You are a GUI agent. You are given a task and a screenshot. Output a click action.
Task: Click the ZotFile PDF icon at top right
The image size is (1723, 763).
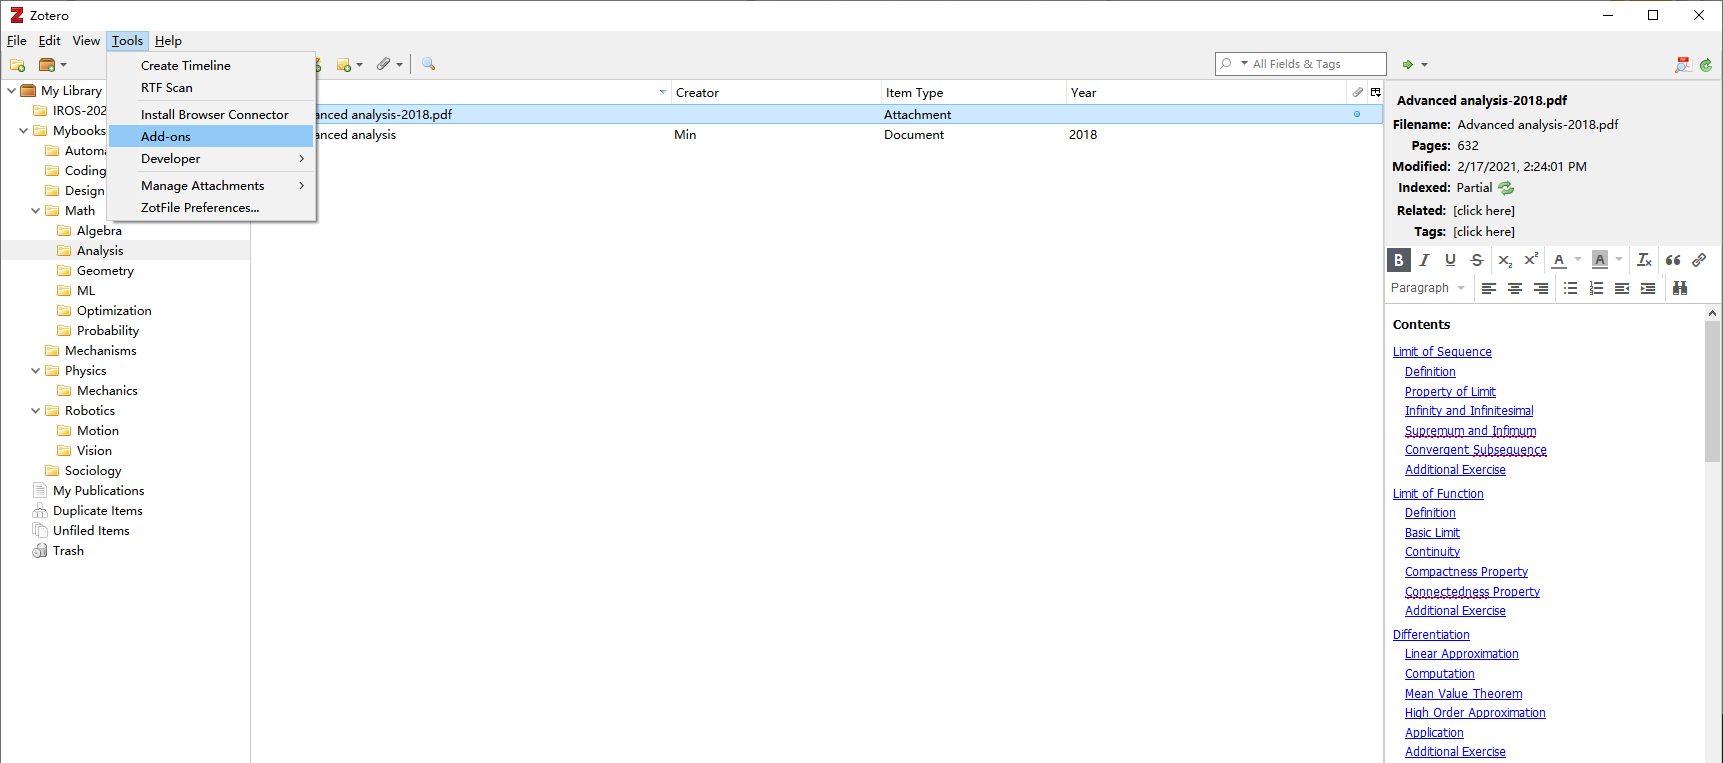[x=1683, y=65]
